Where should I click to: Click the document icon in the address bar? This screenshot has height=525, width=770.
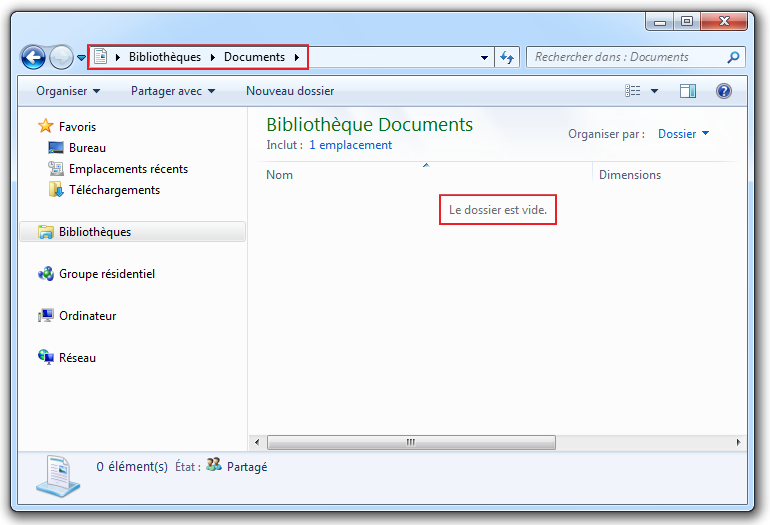101,56
